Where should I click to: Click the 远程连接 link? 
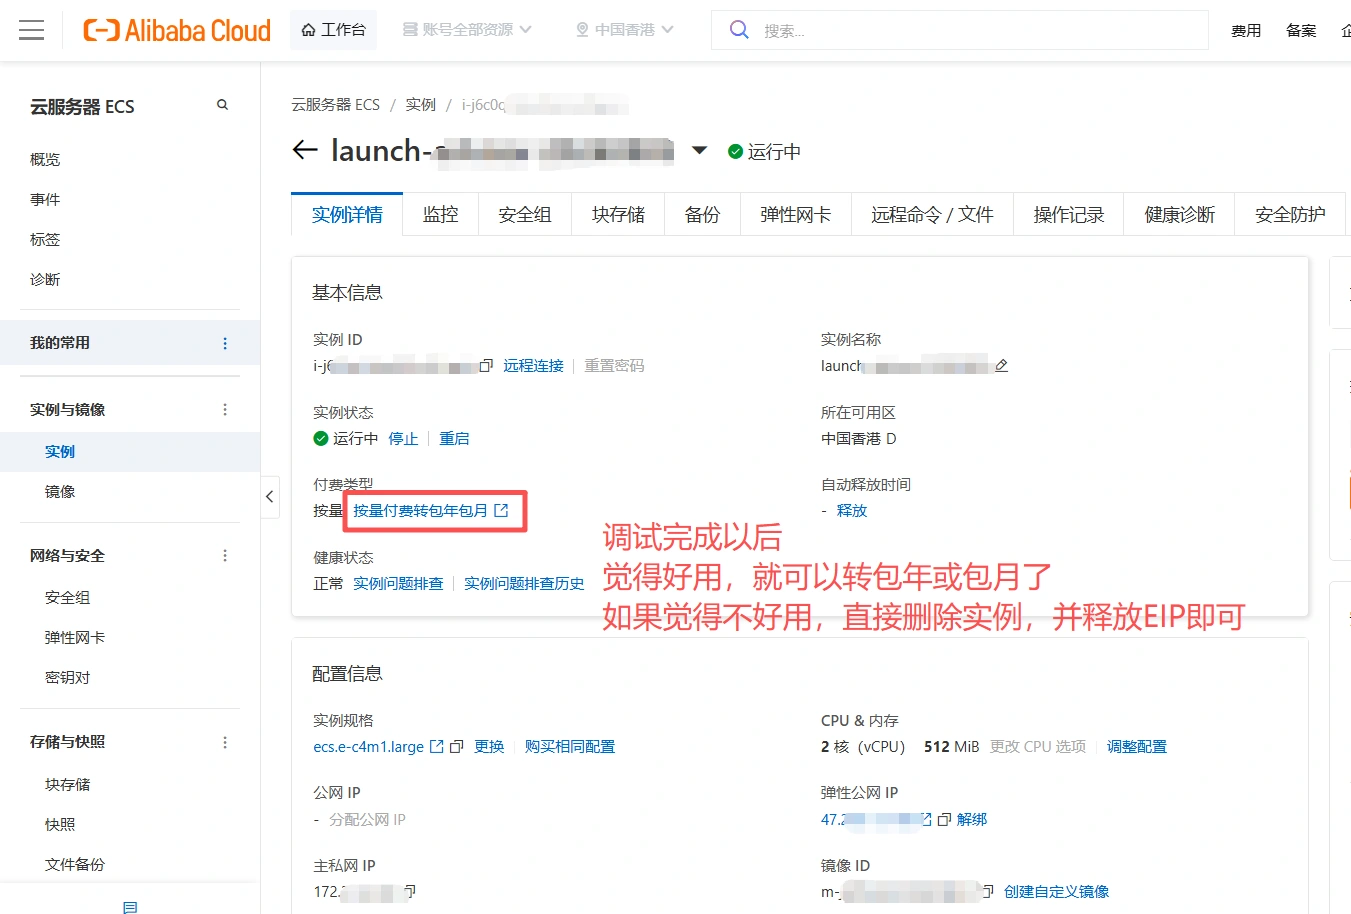coord(534,366)
